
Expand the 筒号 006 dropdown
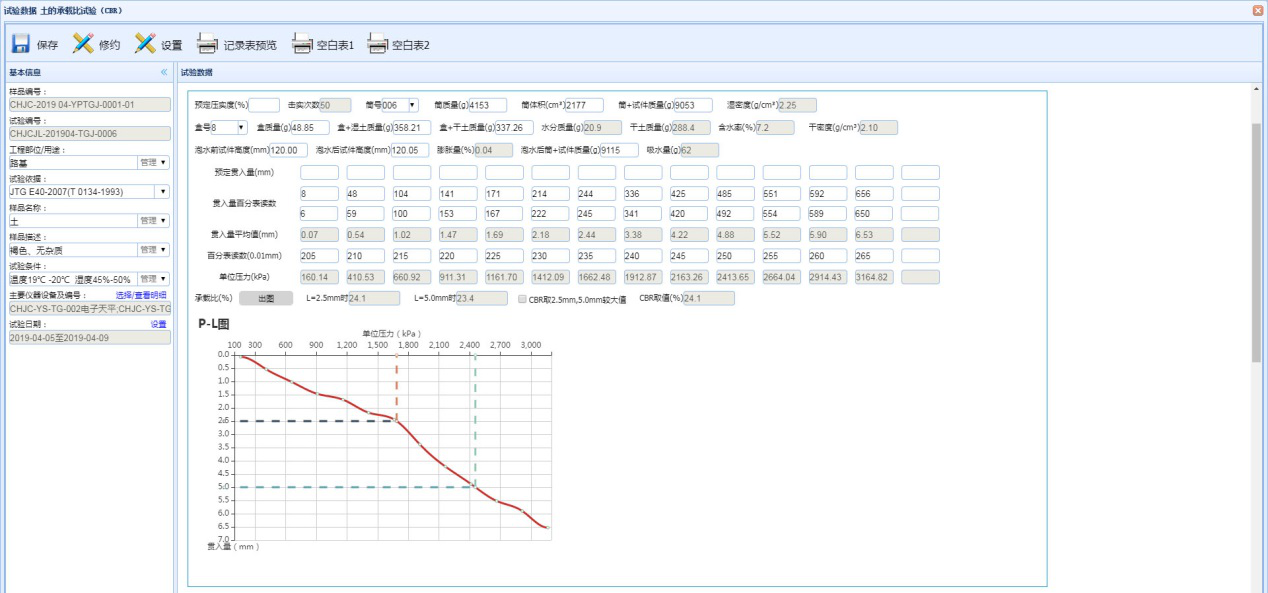[412, 105]
